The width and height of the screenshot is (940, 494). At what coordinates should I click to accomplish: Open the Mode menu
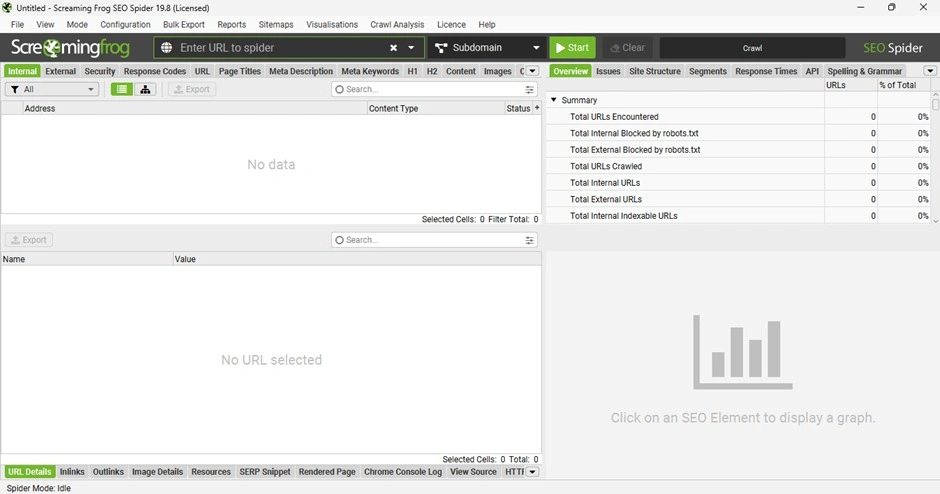tap(77, 25)
